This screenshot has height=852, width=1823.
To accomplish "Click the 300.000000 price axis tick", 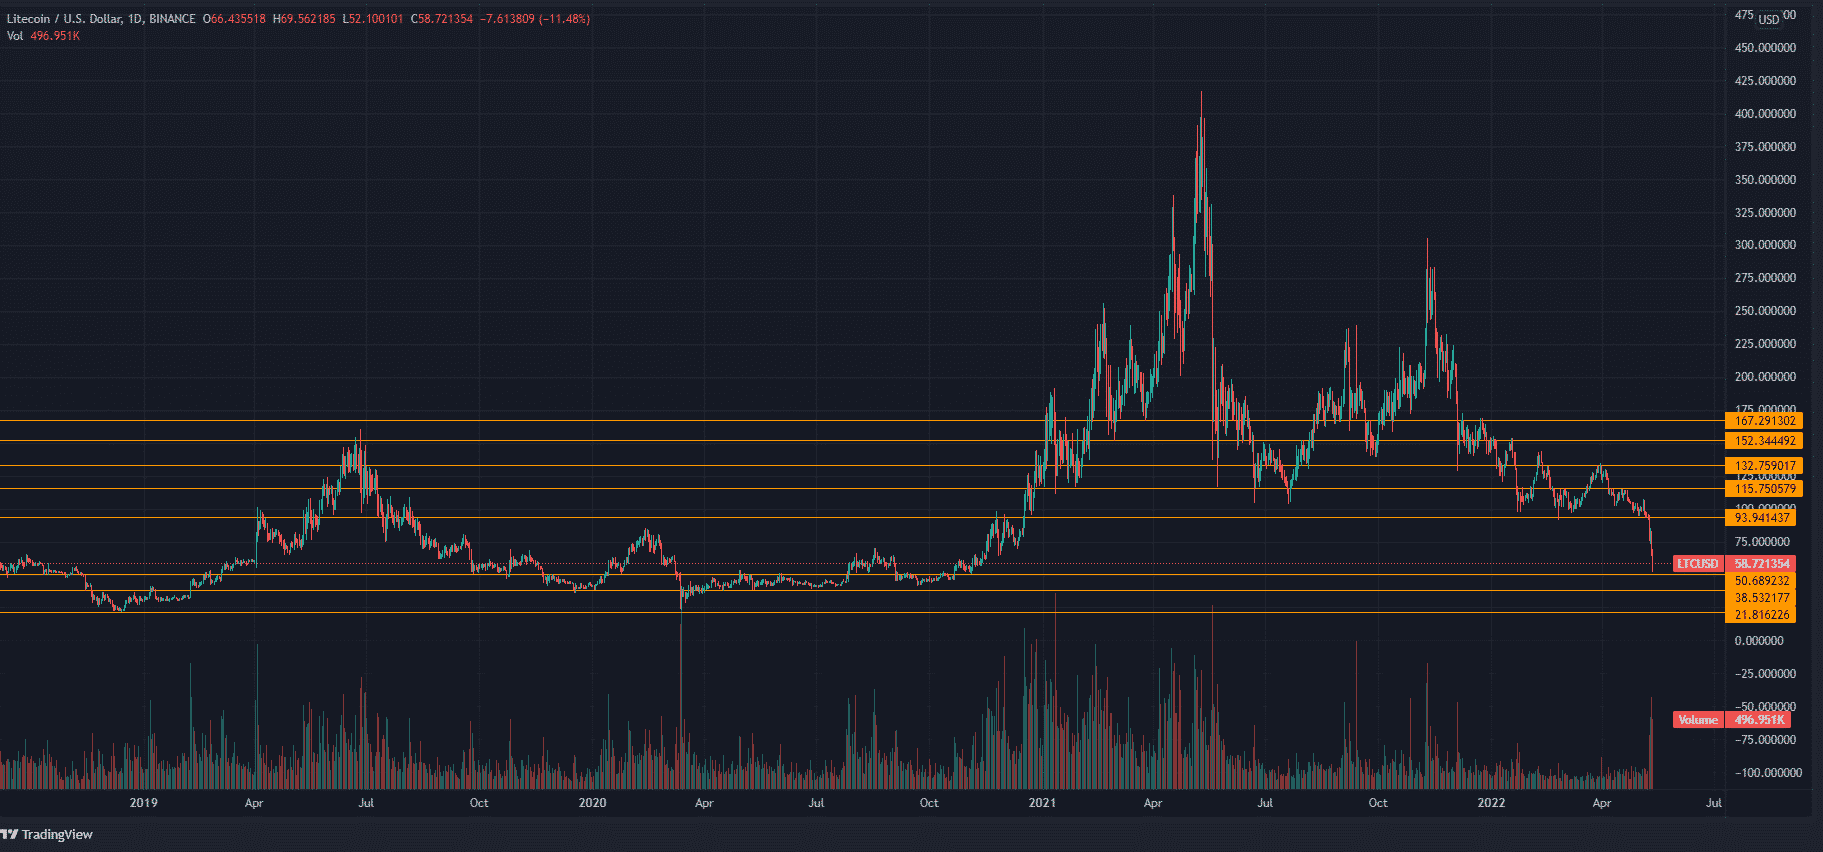I will pyautogui.click(x=1765, y=245).
